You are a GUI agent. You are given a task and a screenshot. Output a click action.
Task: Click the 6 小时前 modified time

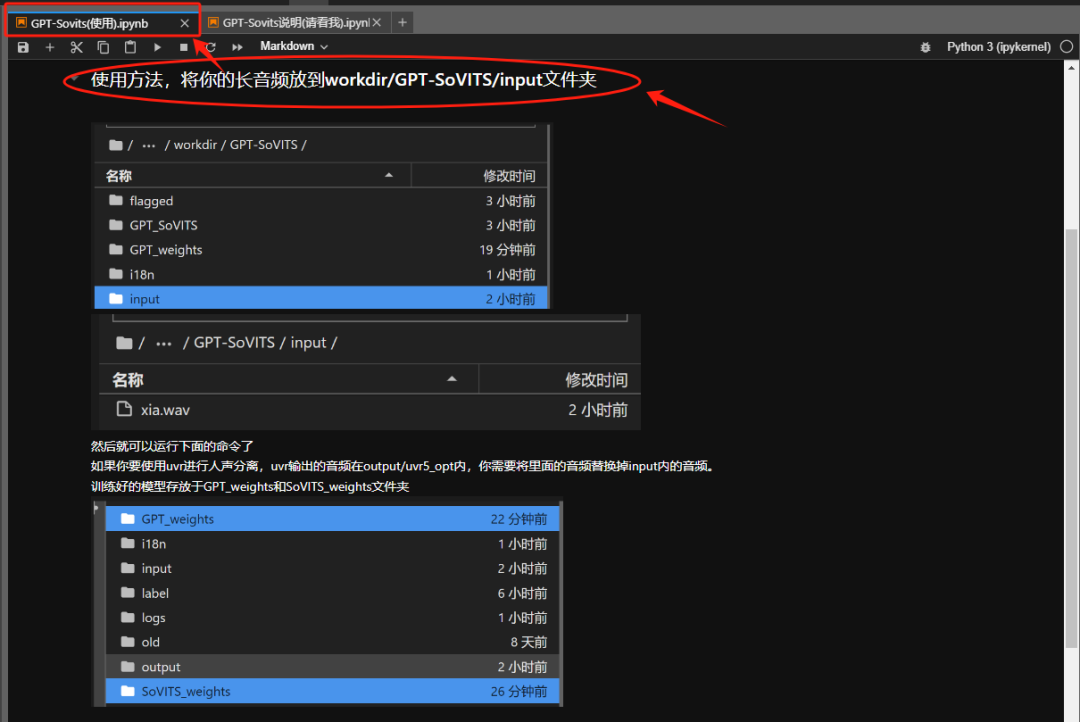pyautogui.click(x=523, y=593)
